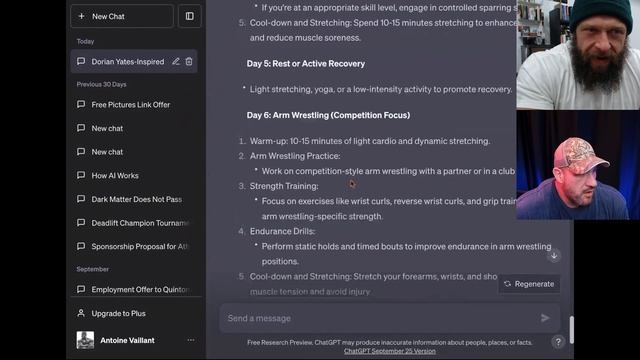Click the chat icon beside Dorian Yates-Inspired
The height and width of the screenshot is (360, 640).
tap(81, 61)
